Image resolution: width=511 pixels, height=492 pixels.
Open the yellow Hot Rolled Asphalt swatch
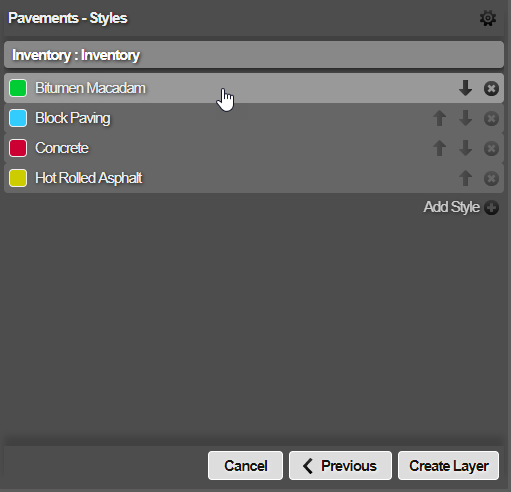click(18, 178)
